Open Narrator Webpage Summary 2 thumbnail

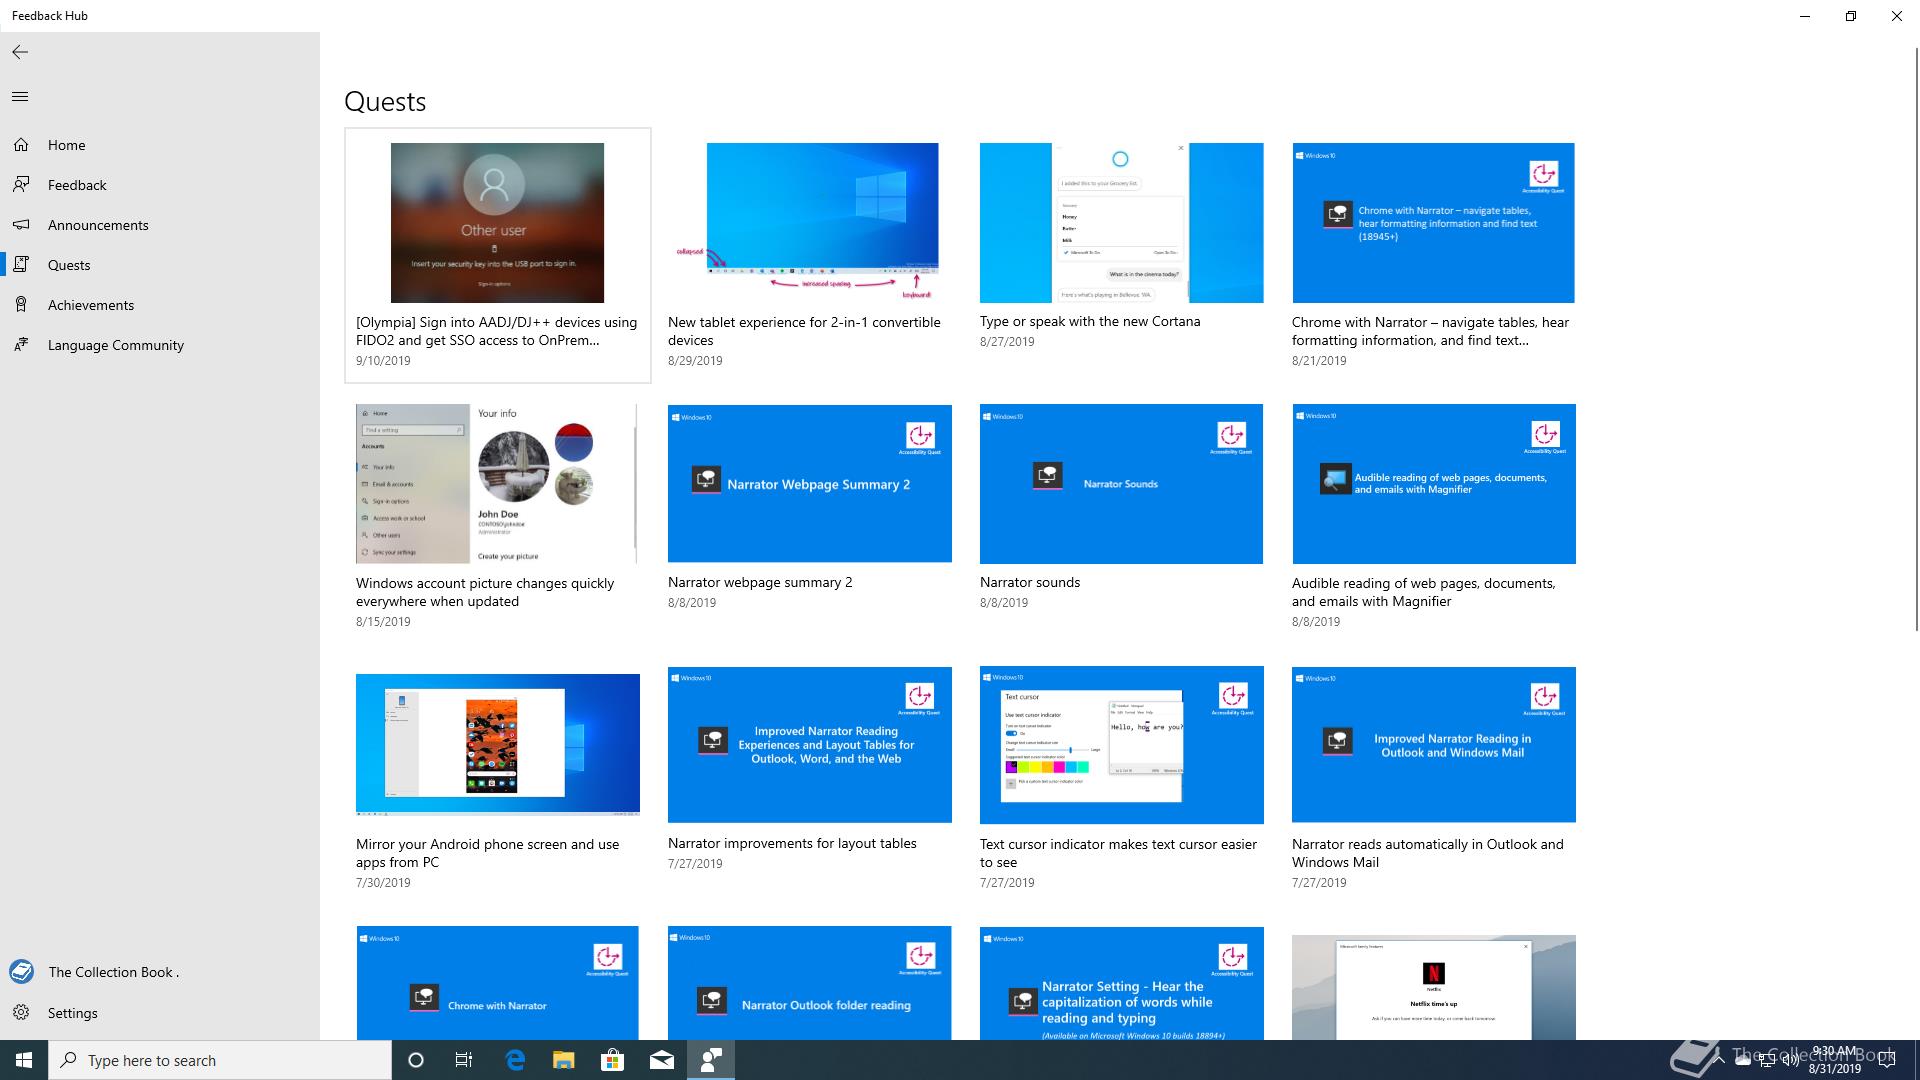pos(809,484)
